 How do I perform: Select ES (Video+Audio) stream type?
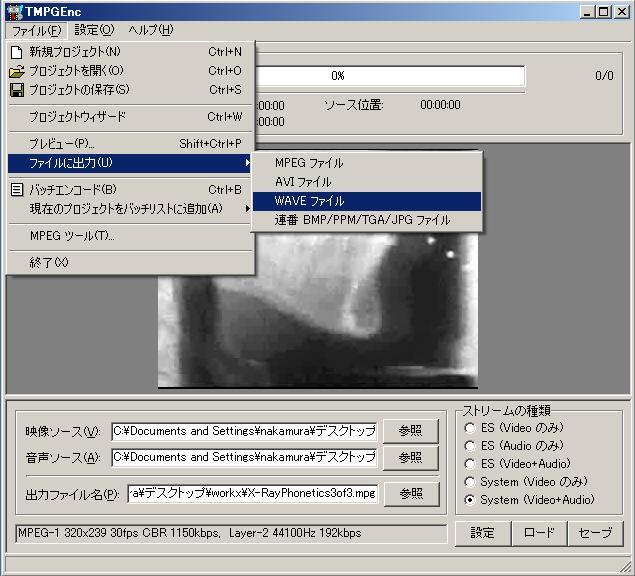[470, 464]
